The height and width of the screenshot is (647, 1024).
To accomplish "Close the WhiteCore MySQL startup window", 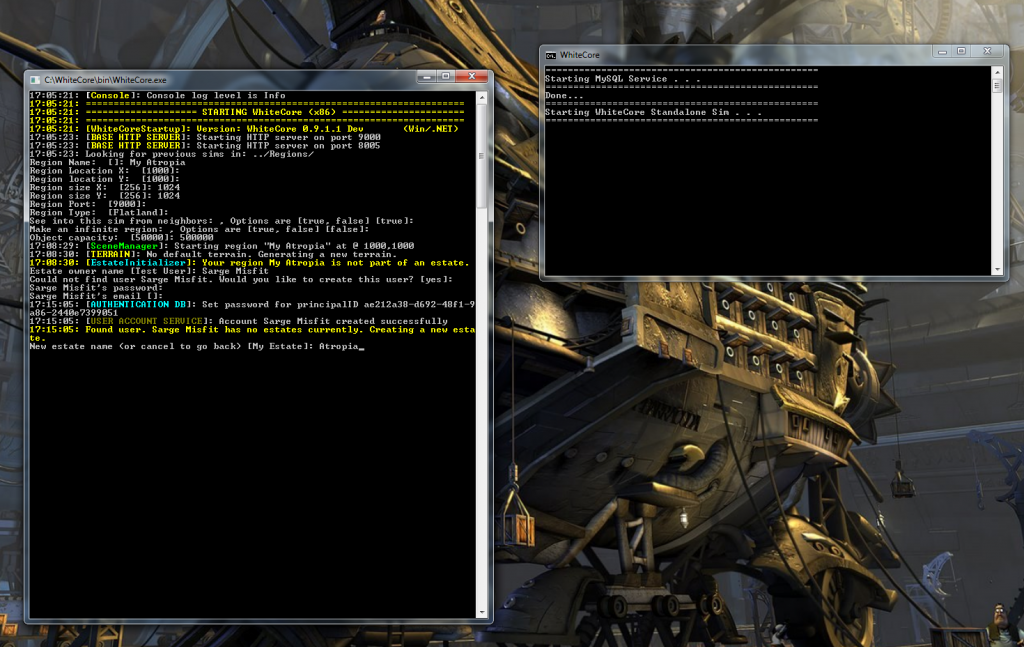I will [x=987, y=52].
